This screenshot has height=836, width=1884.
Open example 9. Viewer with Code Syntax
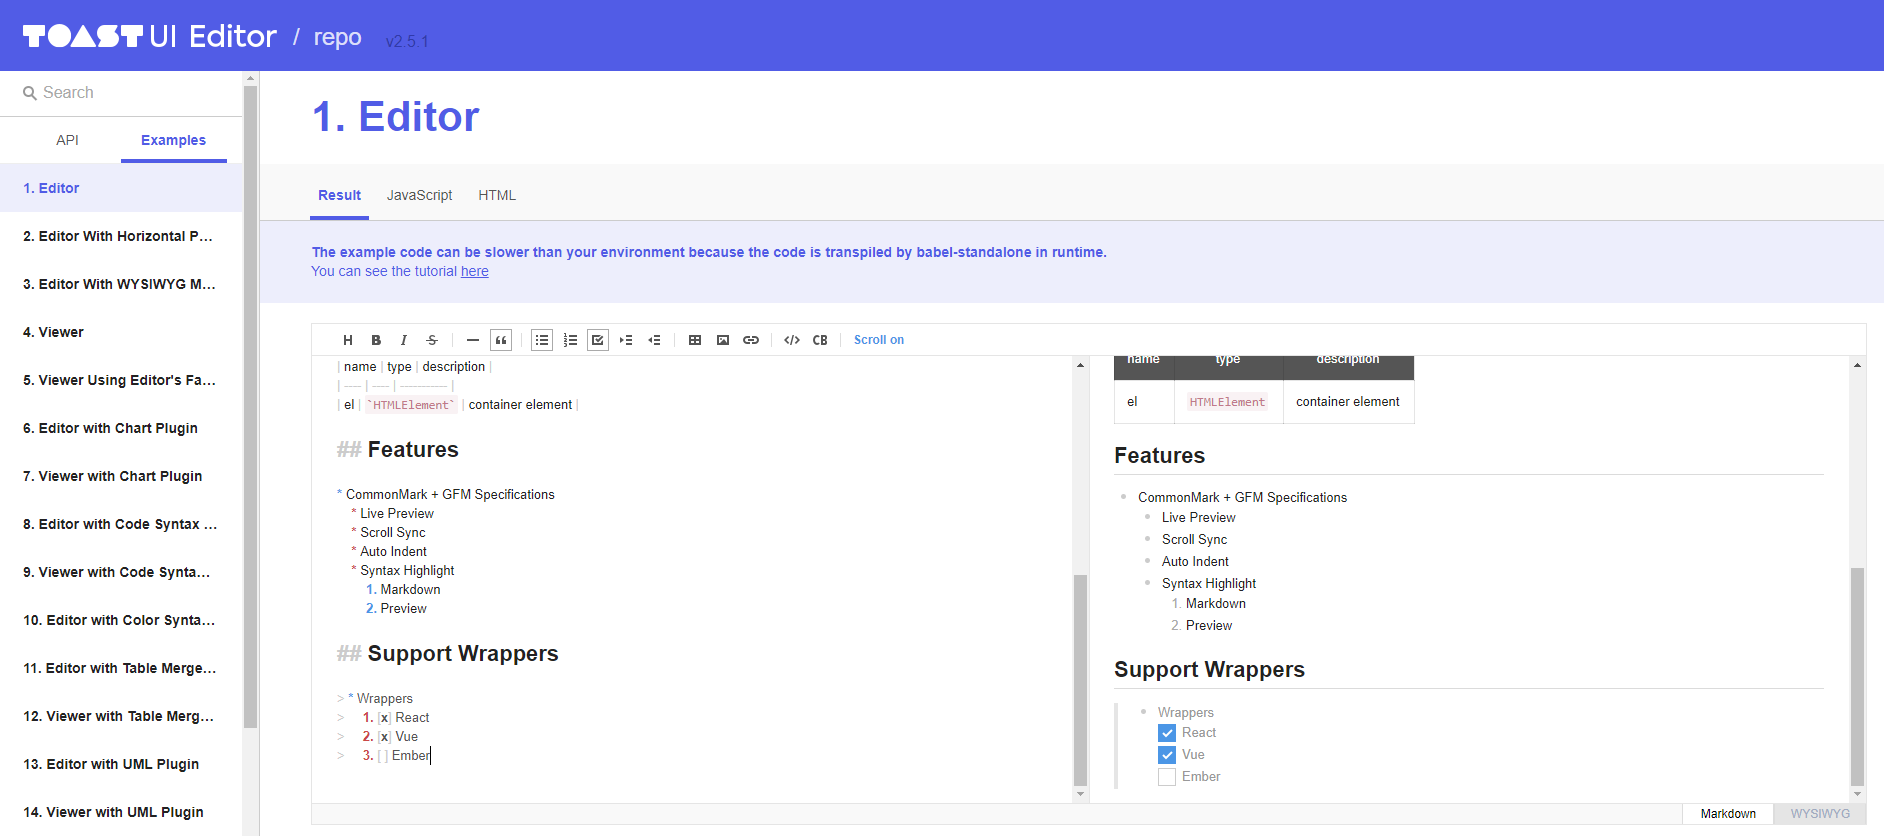121,572
